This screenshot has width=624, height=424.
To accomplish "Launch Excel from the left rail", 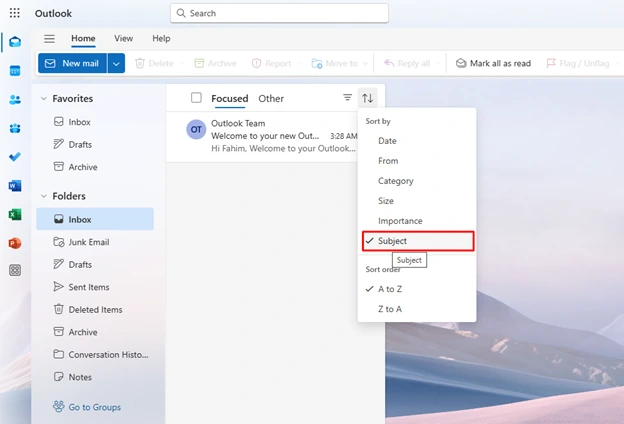I will [15, 214].
